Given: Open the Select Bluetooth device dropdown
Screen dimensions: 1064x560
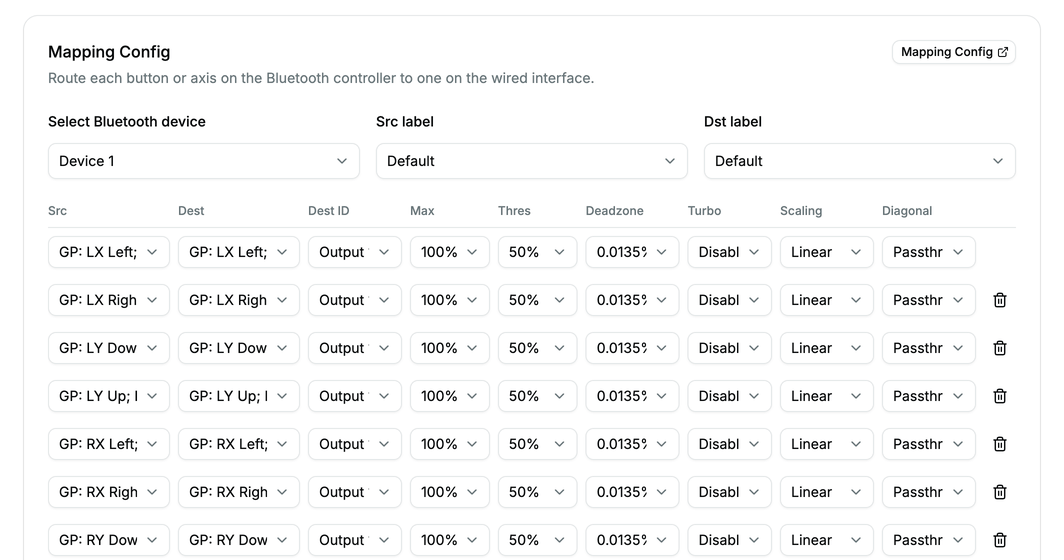Looking at the screenshot, I should tap(204, 161).
